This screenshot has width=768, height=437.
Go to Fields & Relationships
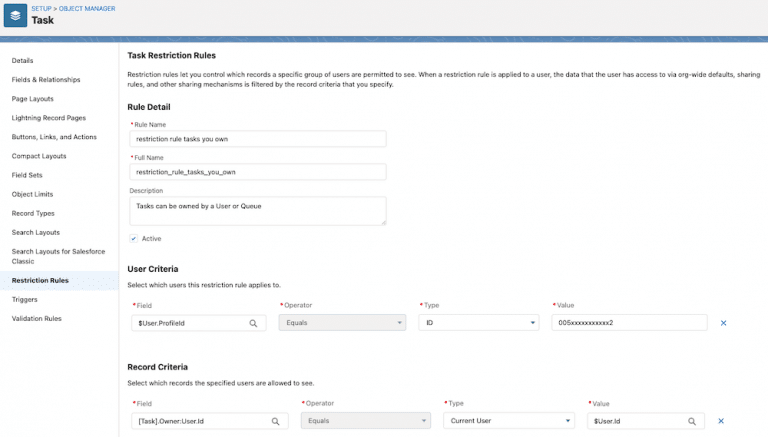point(46,80)
